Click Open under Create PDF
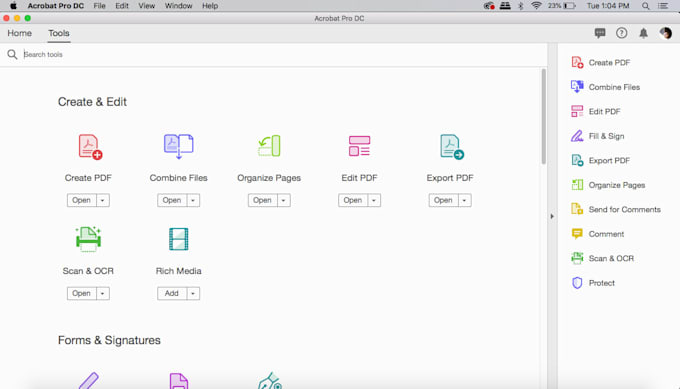The width and height of the screenshot is (680, 389). tap(82, 200)
